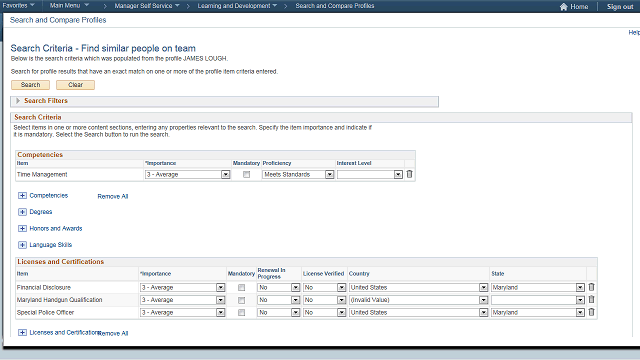
Task: Open Importance dropdown for Time Management
Action: 187,174
